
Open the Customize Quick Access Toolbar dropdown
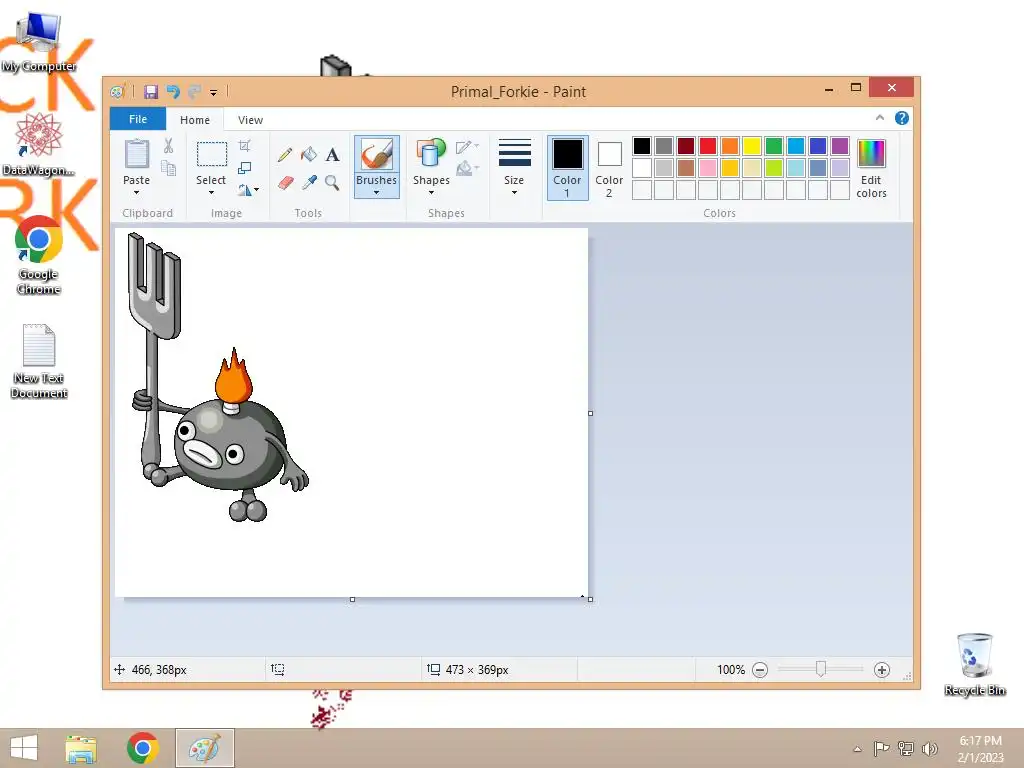click(214, 93)
